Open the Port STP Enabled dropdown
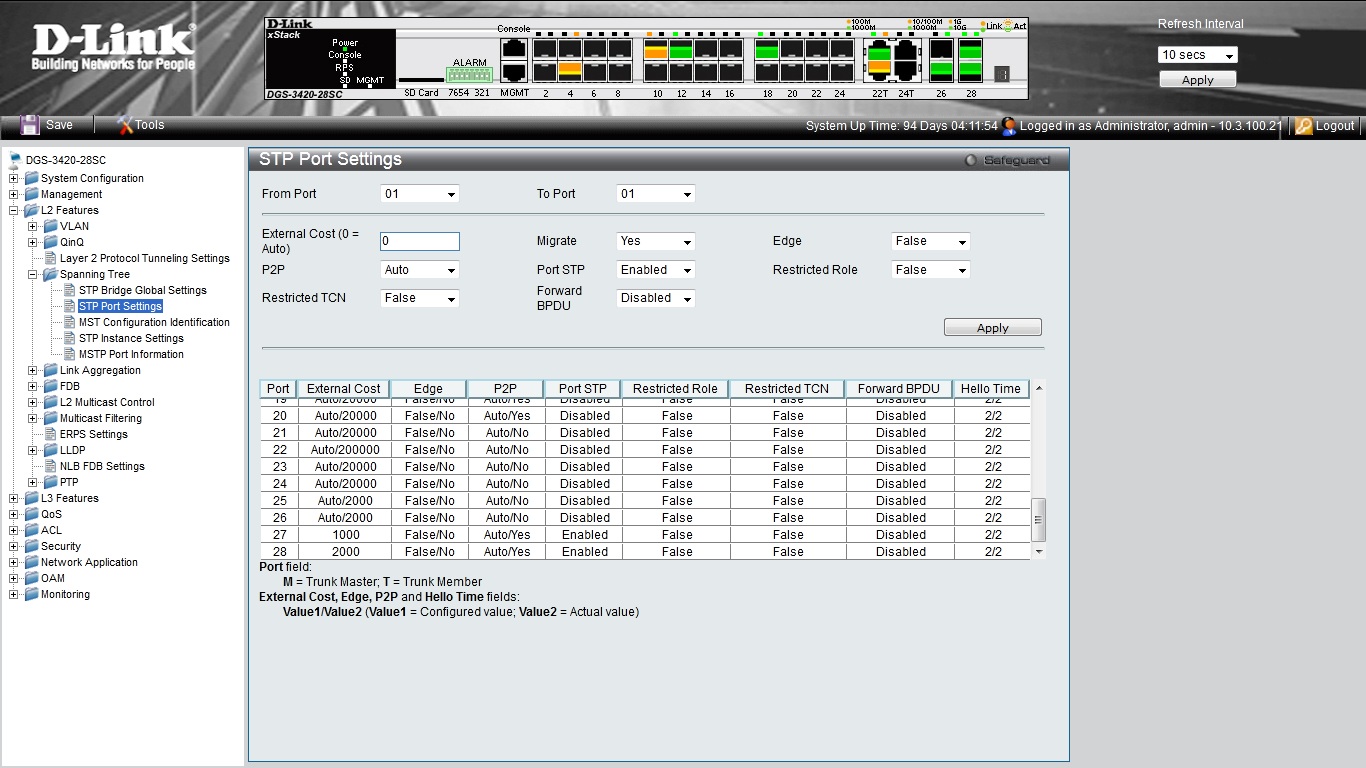 pyautogui.click(x=656, y=270)
